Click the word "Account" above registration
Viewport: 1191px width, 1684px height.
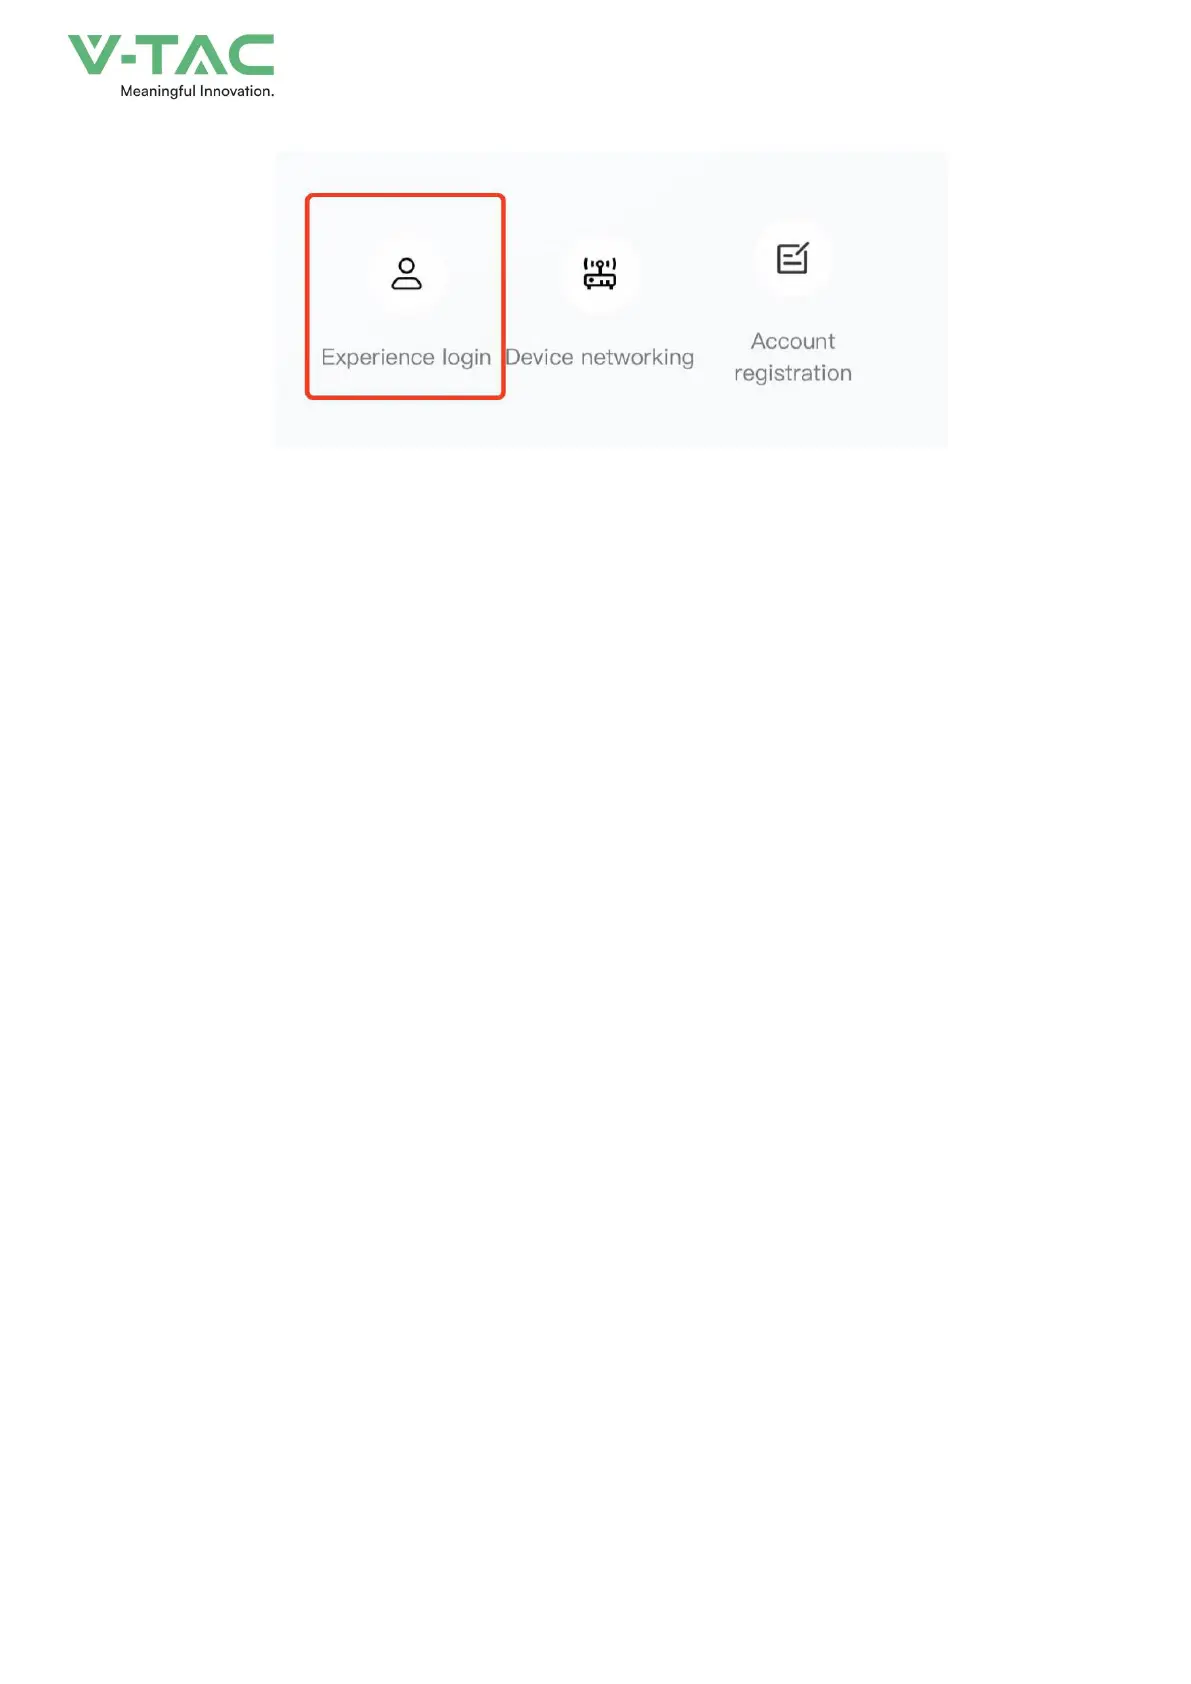click(793, 341)
